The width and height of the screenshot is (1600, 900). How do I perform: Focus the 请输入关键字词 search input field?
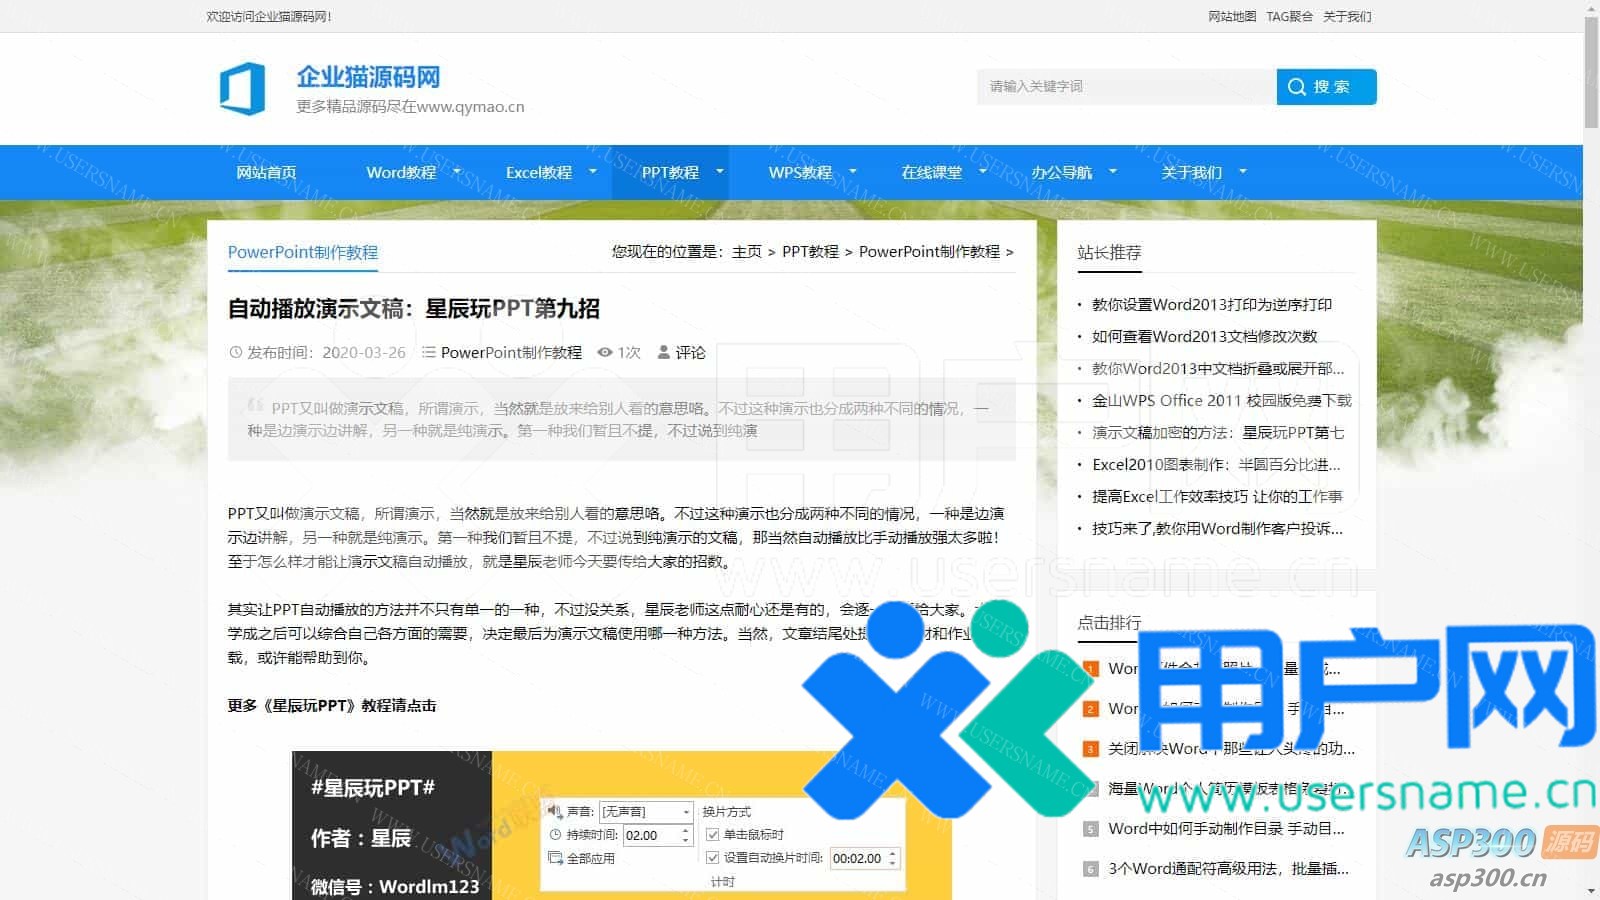[x=1126, y=87]
